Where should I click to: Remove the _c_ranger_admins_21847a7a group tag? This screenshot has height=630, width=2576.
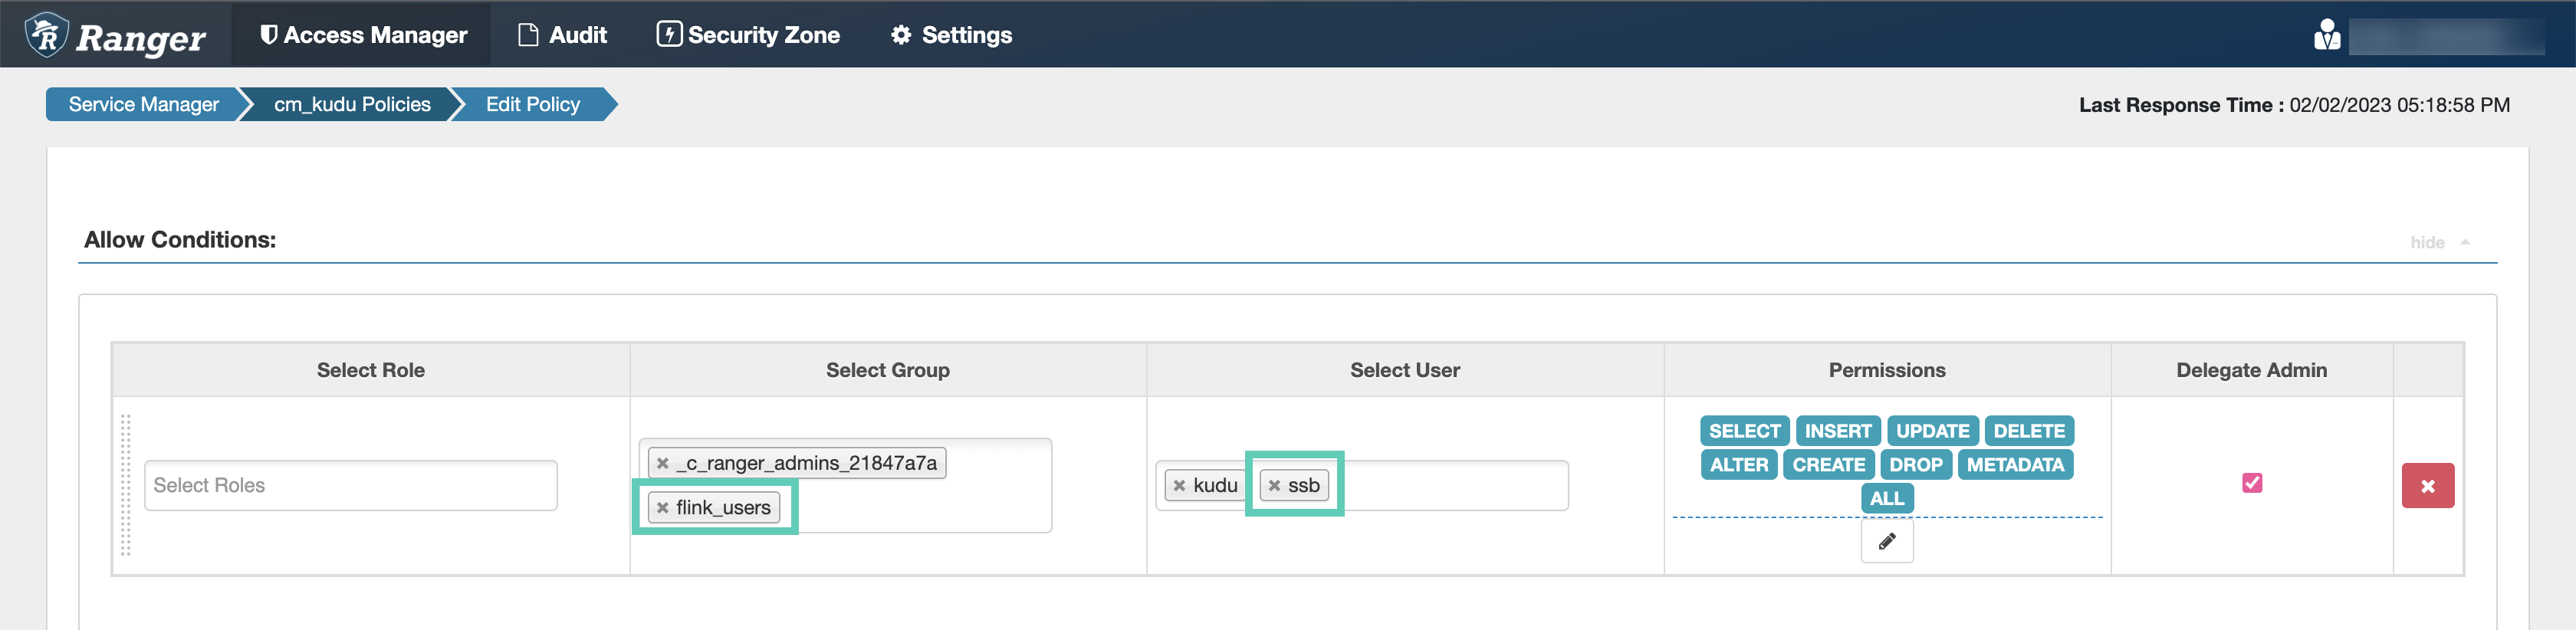[x=662, y=463]
